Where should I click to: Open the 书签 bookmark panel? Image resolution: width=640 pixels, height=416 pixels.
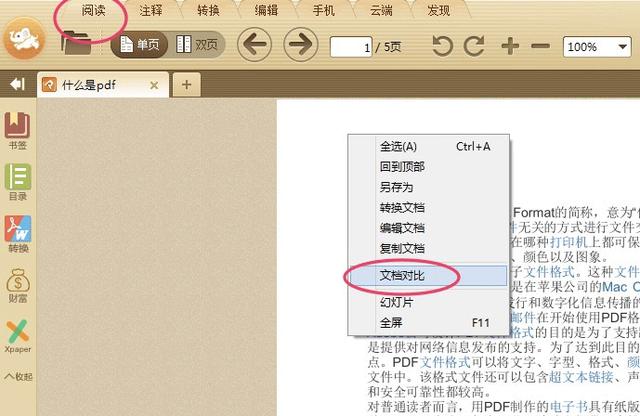(x=18, y=131)
